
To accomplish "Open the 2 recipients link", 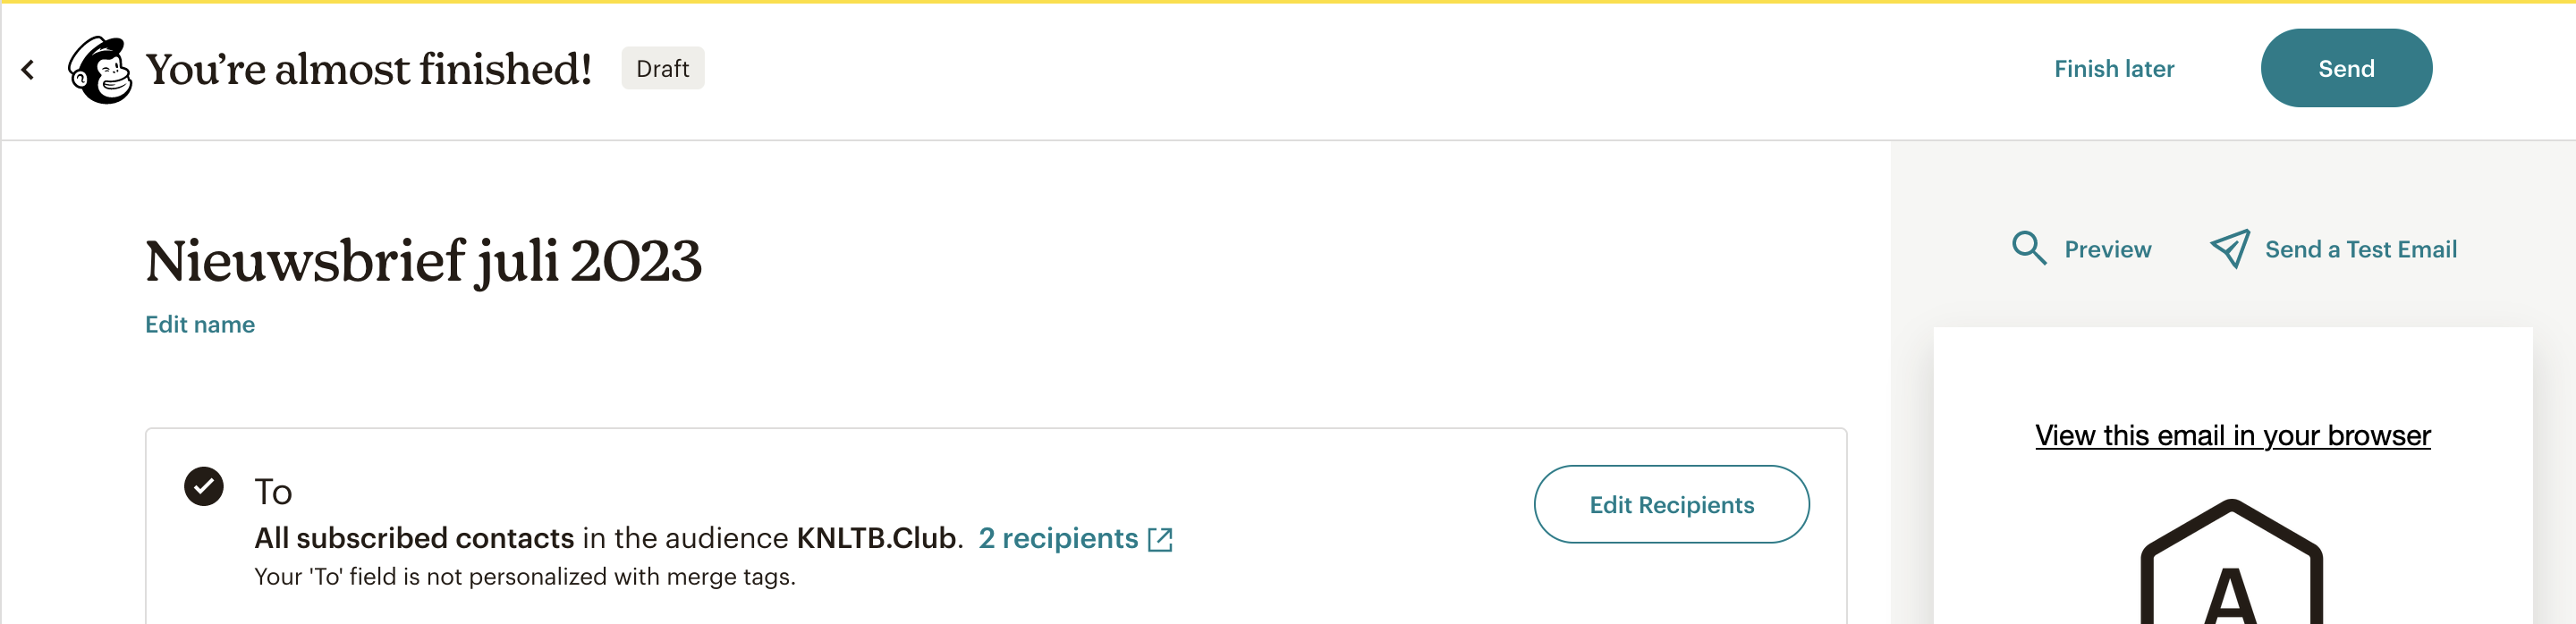I will pyautogui.click(x=1058, y=539).
